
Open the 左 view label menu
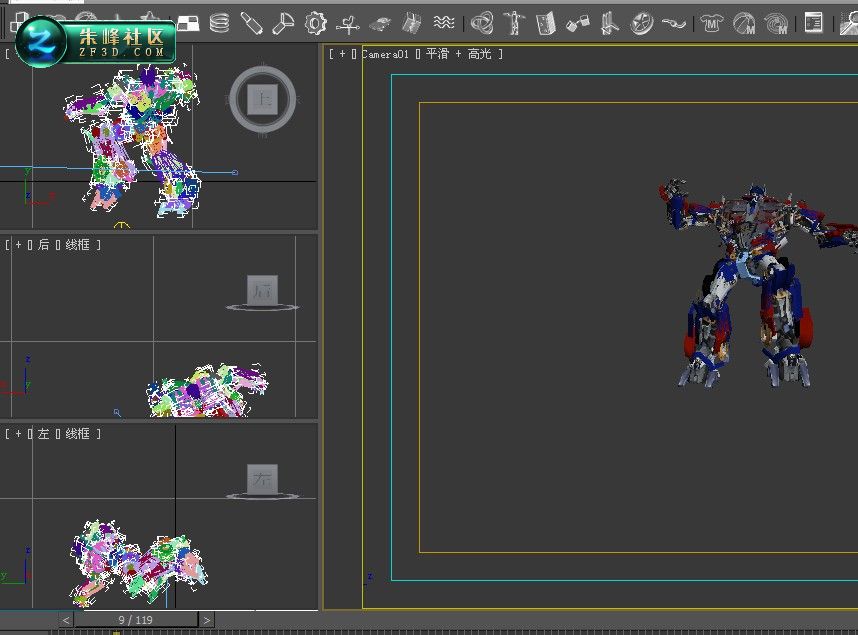(x=43, y=434)
